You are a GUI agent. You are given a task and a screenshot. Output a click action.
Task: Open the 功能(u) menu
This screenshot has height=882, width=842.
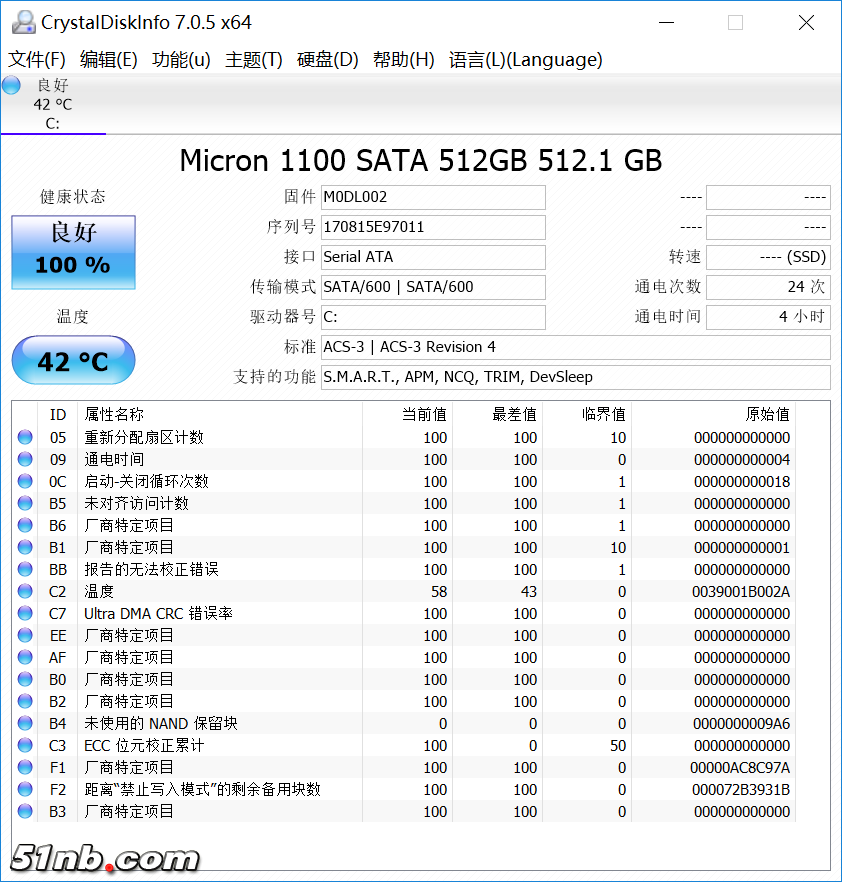181,60
